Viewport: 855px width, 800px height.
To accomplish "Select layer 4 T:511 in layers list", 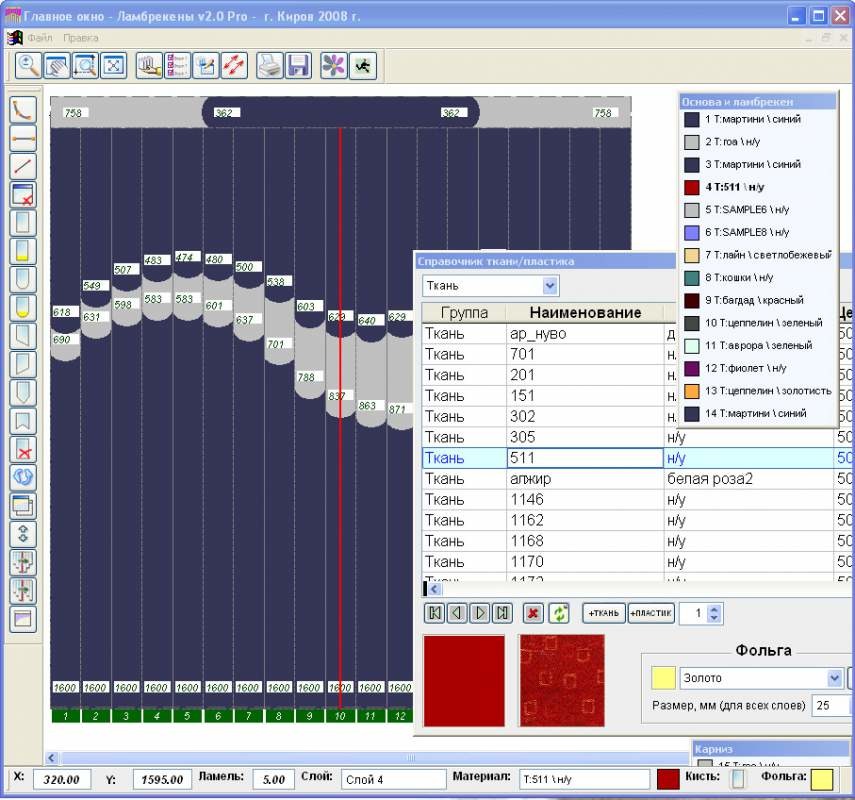I will coord(758,187).
